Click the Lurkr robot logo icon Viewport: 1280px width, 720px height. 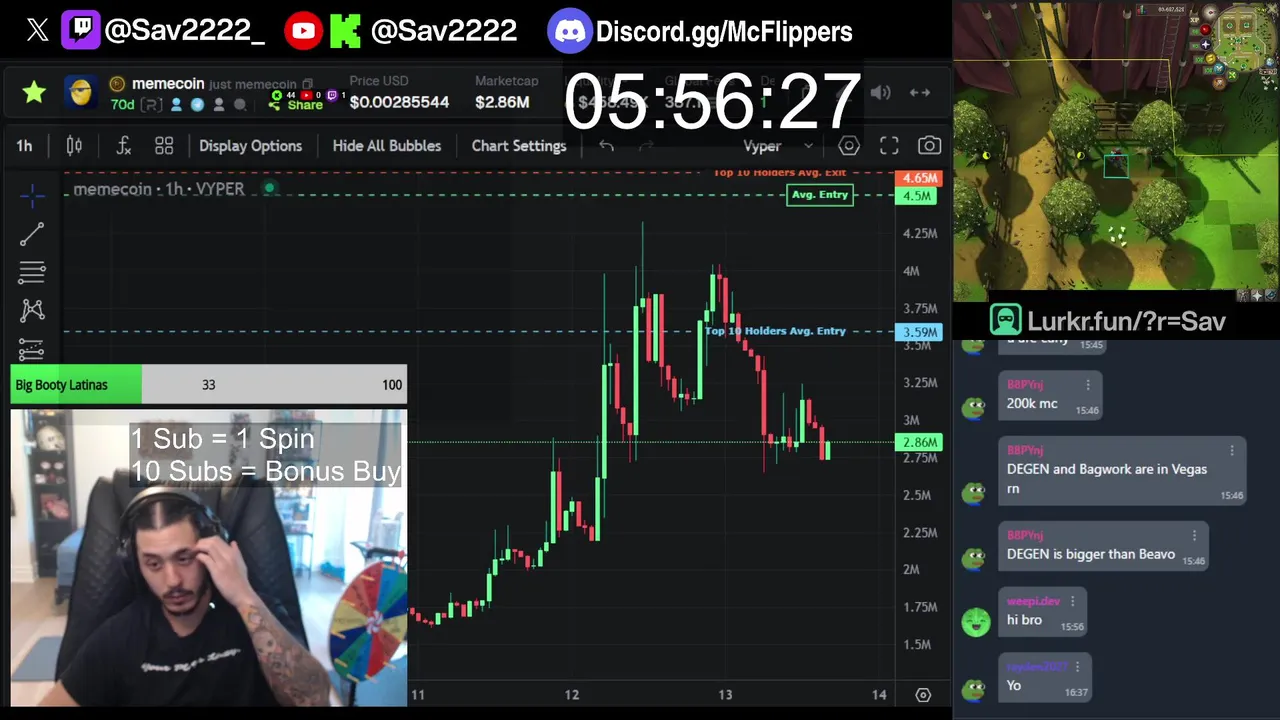1005,321
